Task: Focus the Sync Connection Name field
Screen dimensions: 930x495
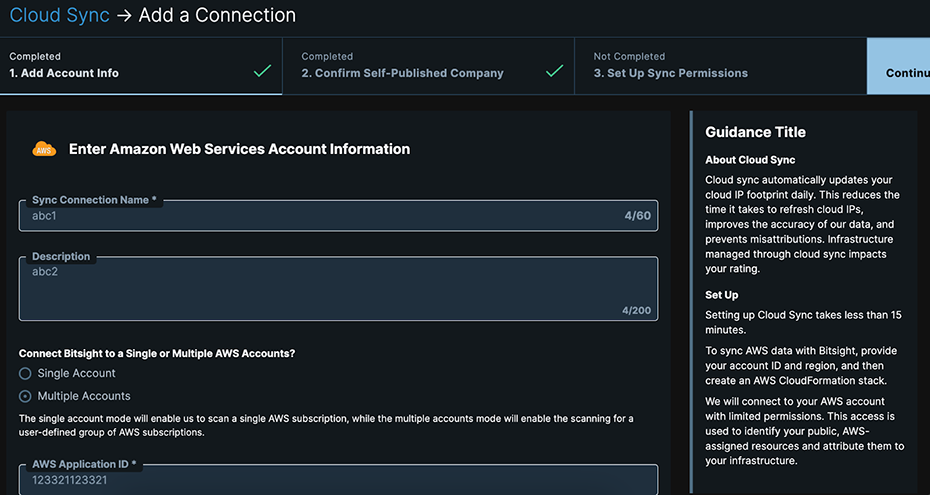Action: pyautogui.click(x=320, y=216)
